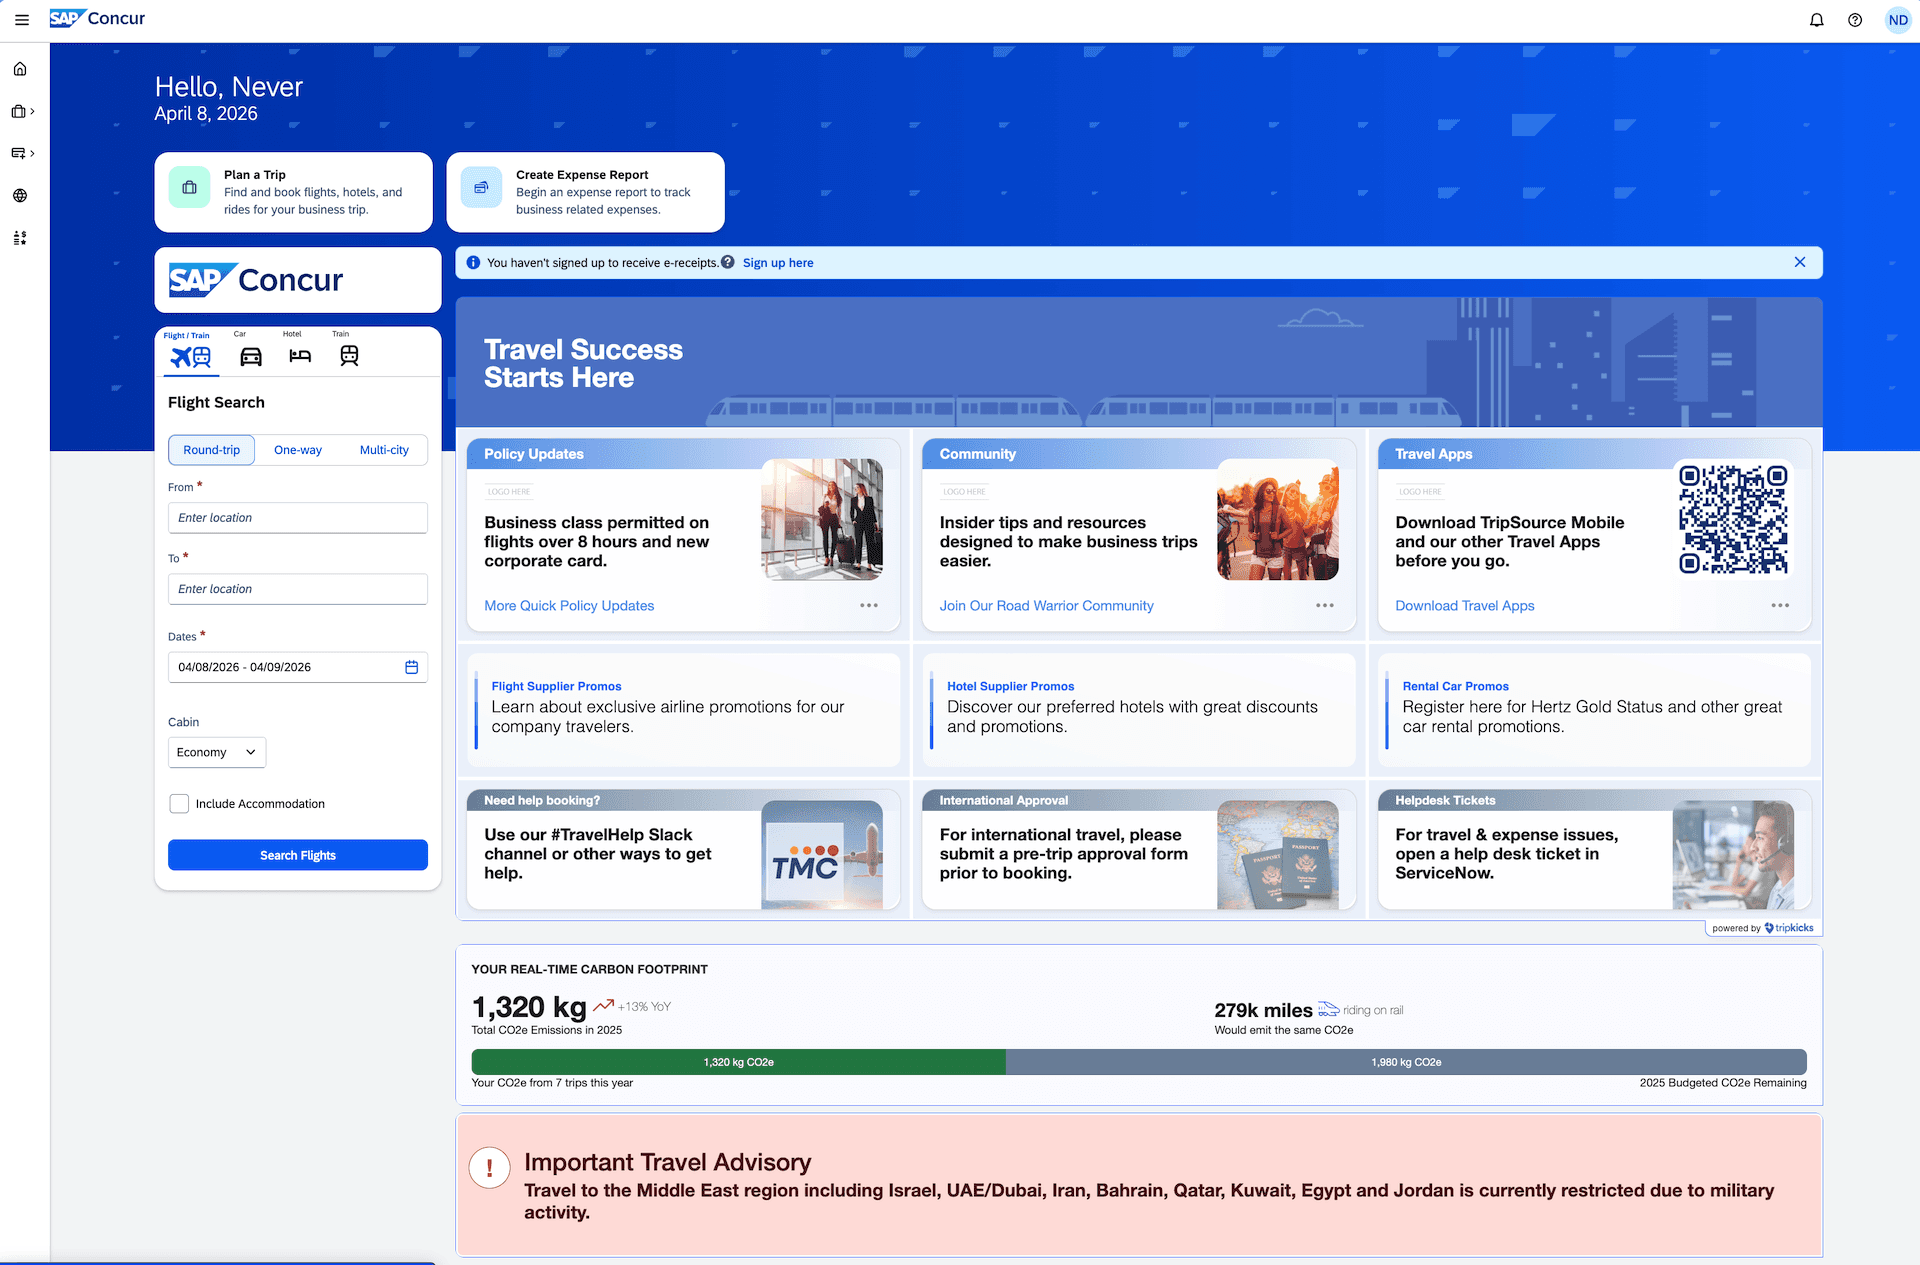Click the From location input field
The height and width of the screenshot is (1265, 1920).
(297, 518)
